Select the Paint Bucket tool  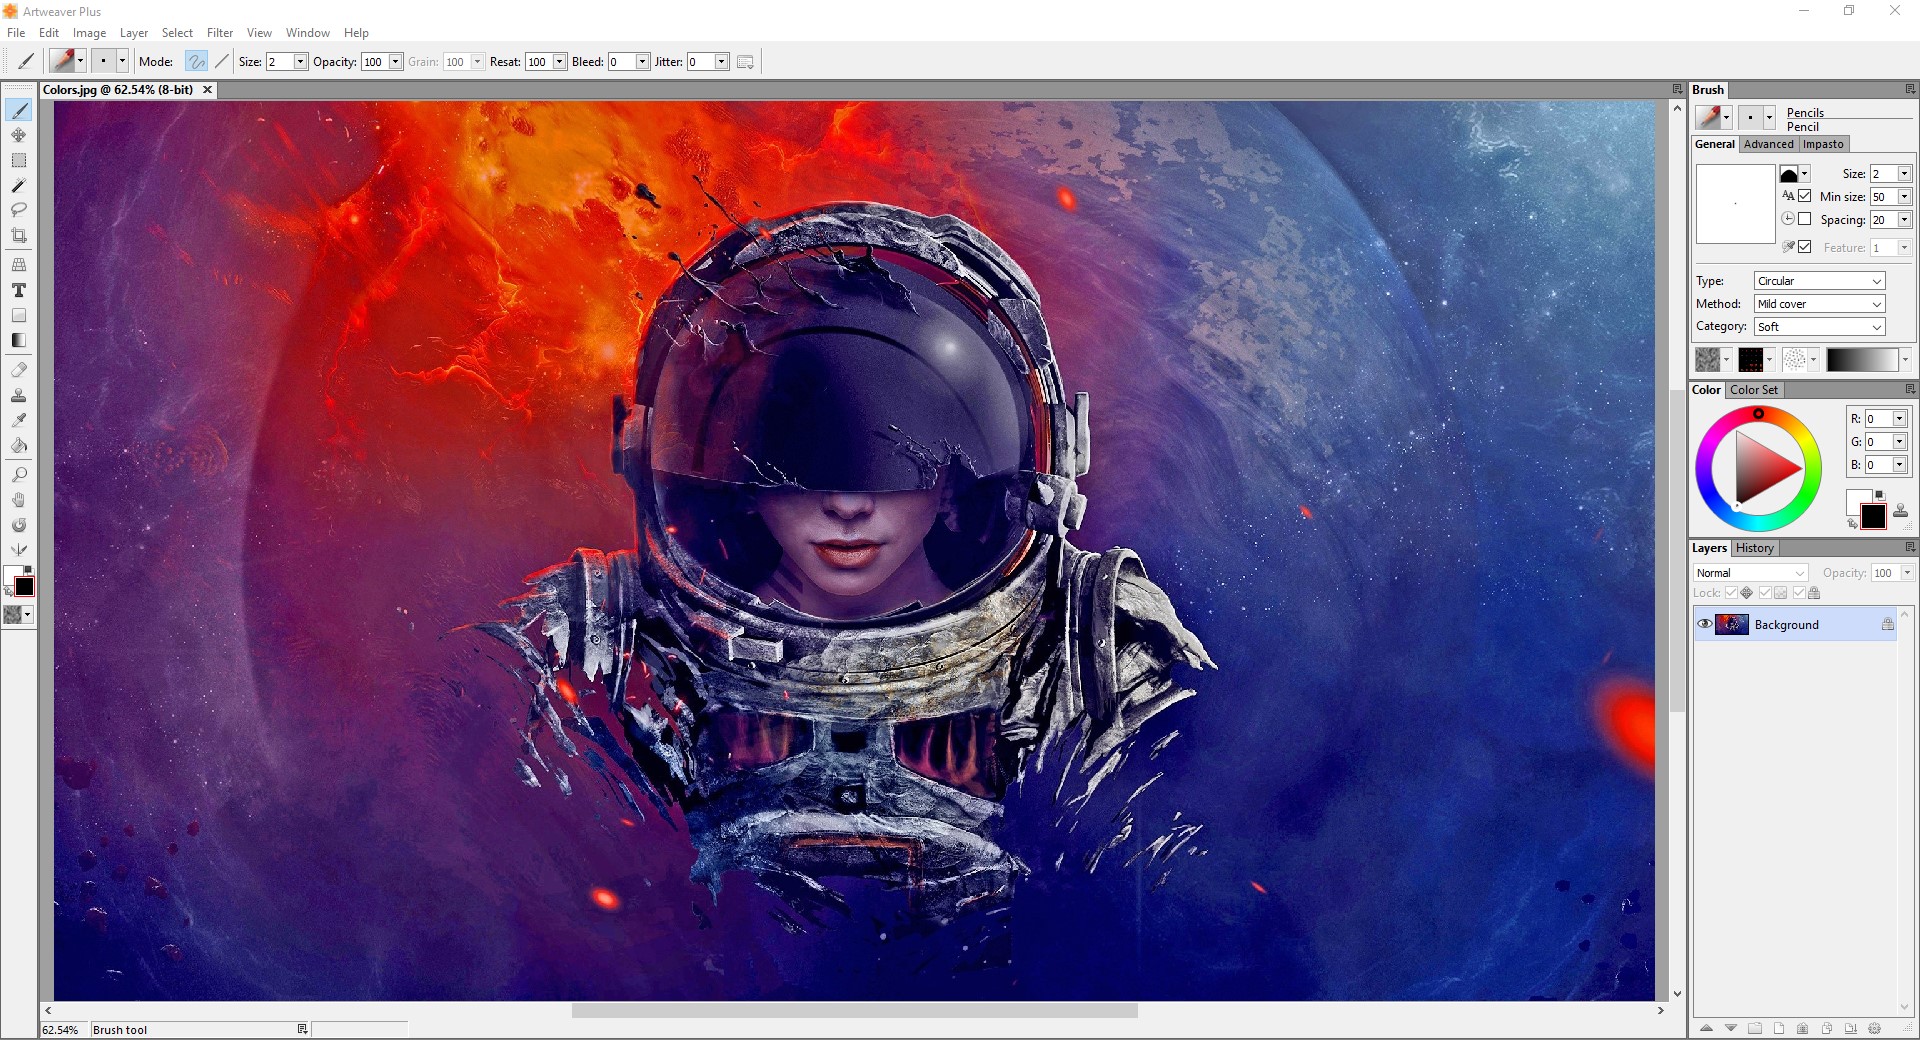click(19, 446)
